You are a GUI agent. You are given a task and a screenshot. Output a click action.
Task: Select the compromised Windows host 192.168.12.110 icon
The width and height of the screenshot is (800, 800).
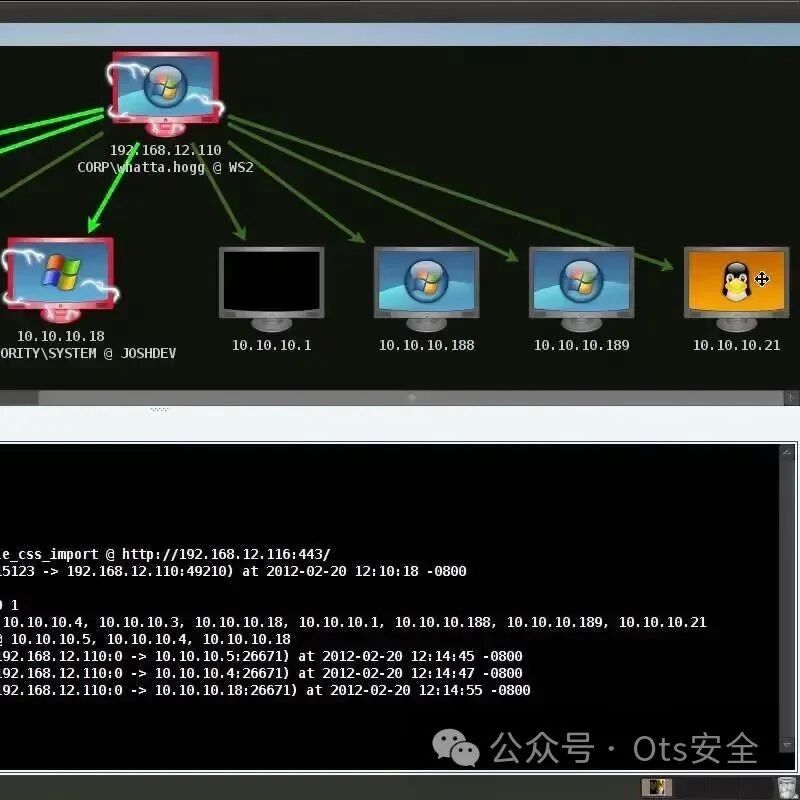pyautogui.click(x=165, y=94)
